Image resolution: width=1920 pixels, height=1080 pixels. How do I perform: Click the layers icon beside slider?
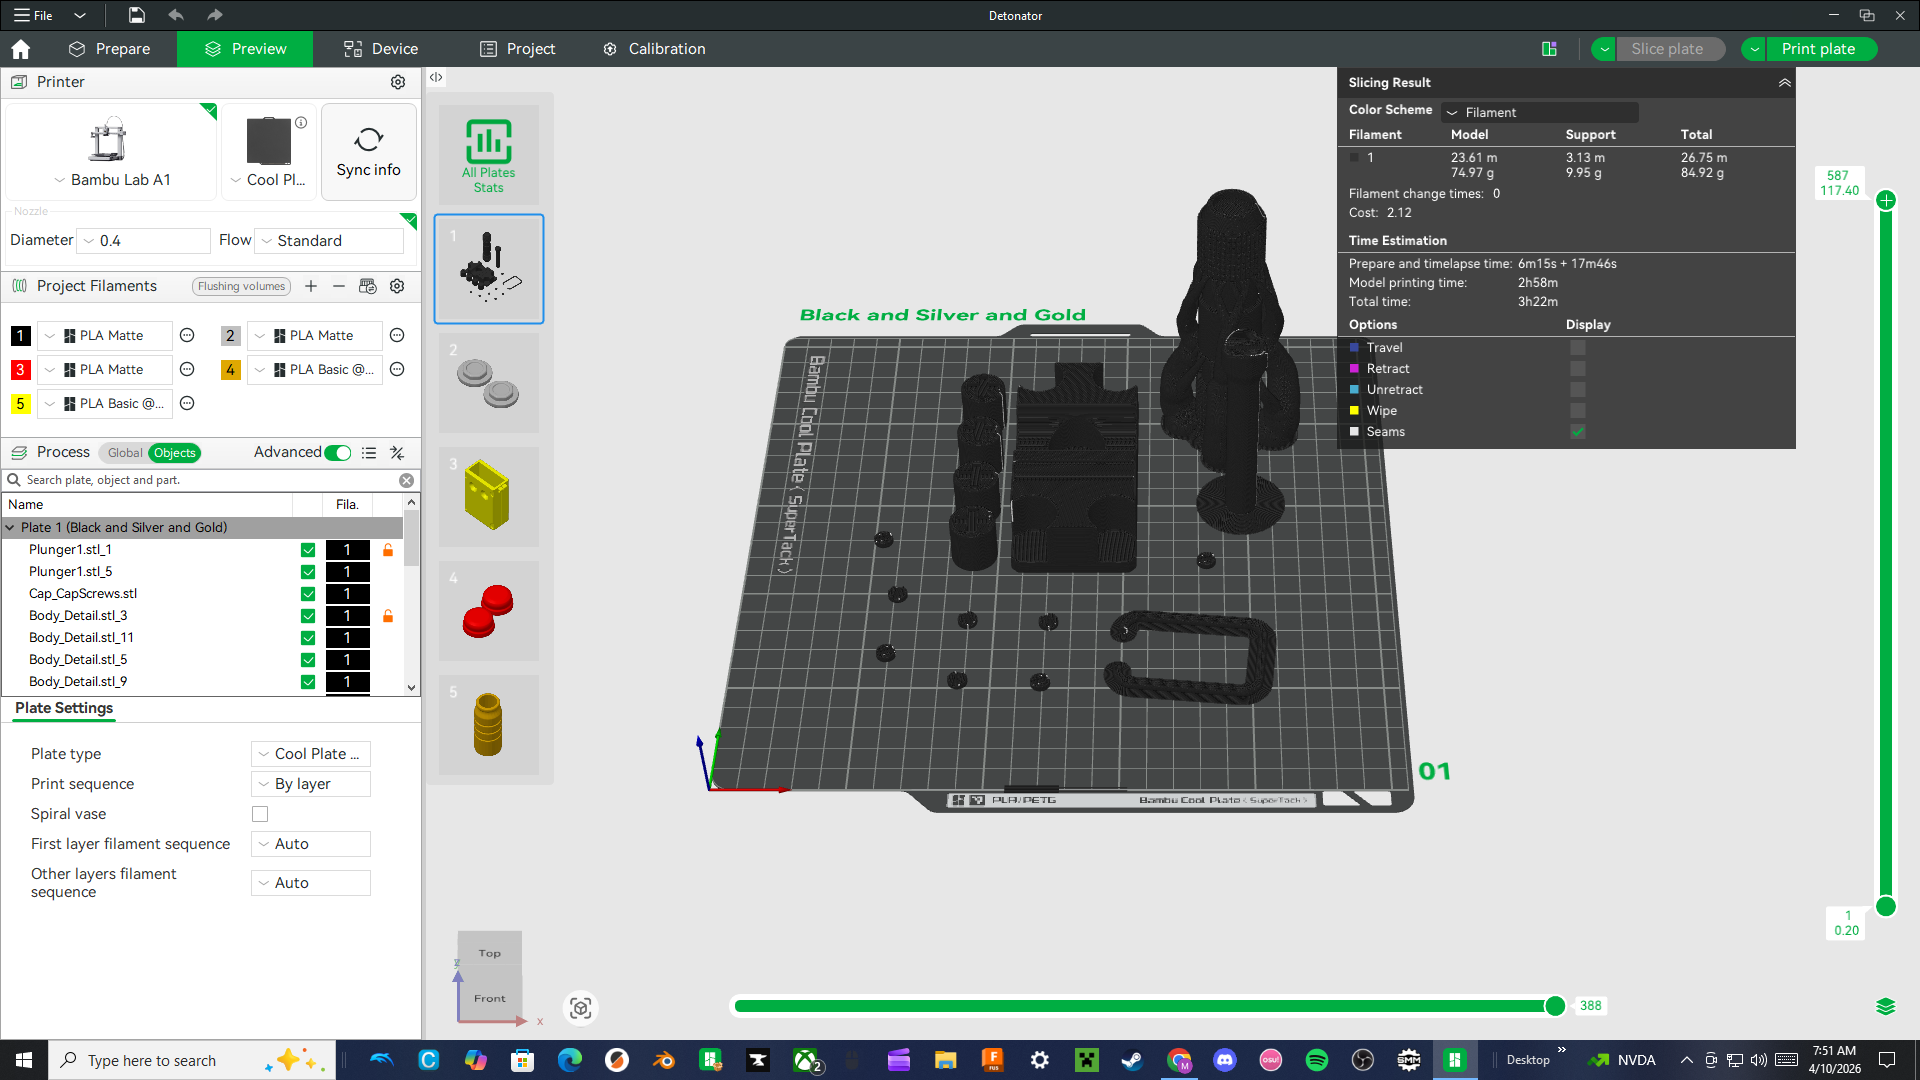point(1886,1006)
